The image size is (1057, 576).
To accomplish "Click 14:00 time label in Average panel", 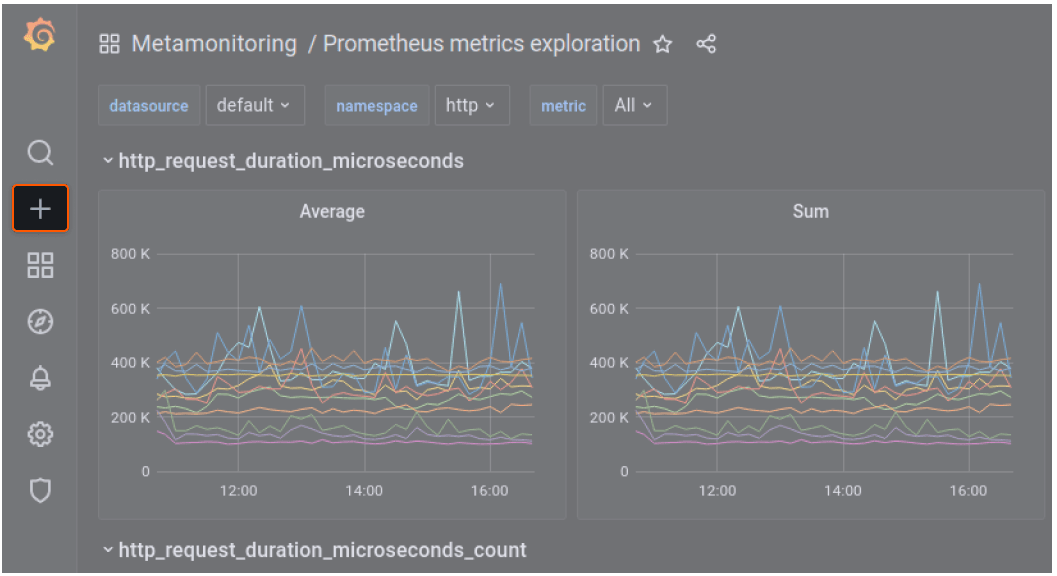I will 364,491.
